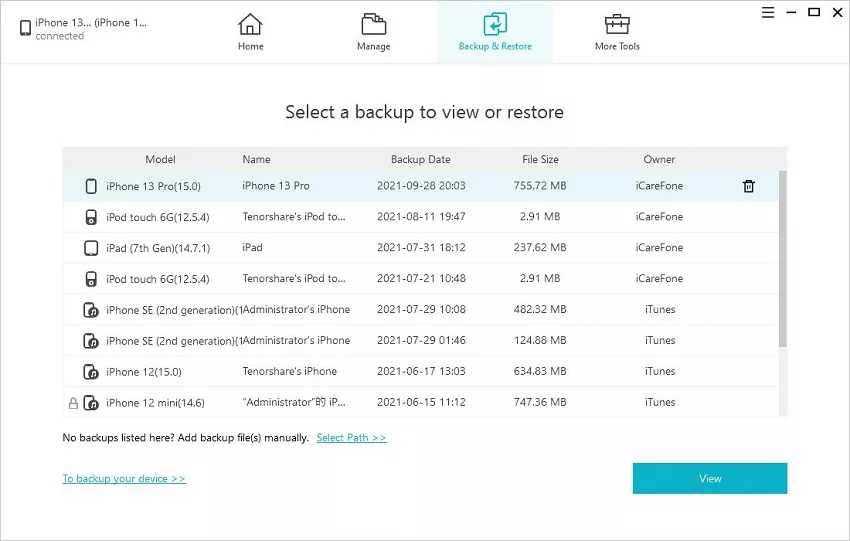Click the iPhone 12(15.0) device icon
The image size is (850, 541).
tap(90, 372)
